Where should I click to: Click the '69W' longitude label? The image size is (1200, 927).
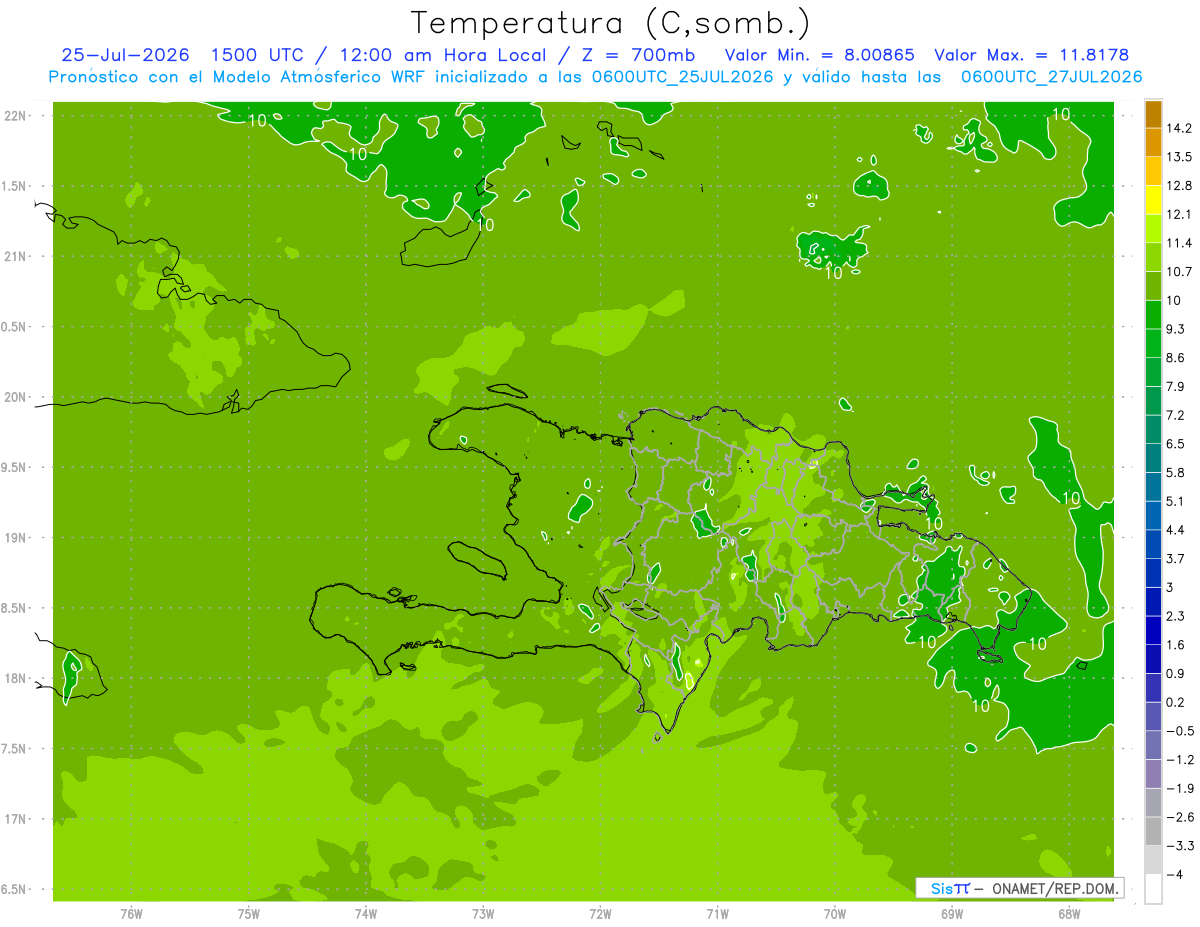tap(952, 912)
